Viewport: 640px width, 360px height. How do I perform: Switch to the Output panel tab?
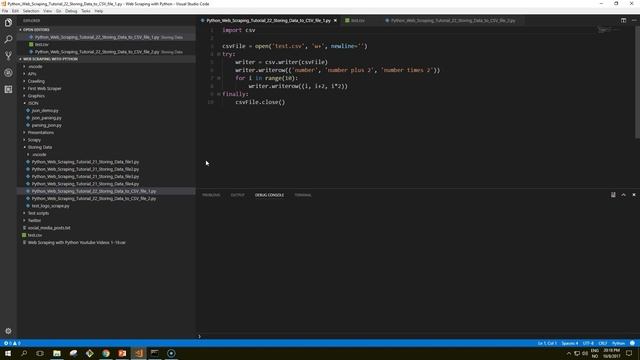[x=238, y=195]
